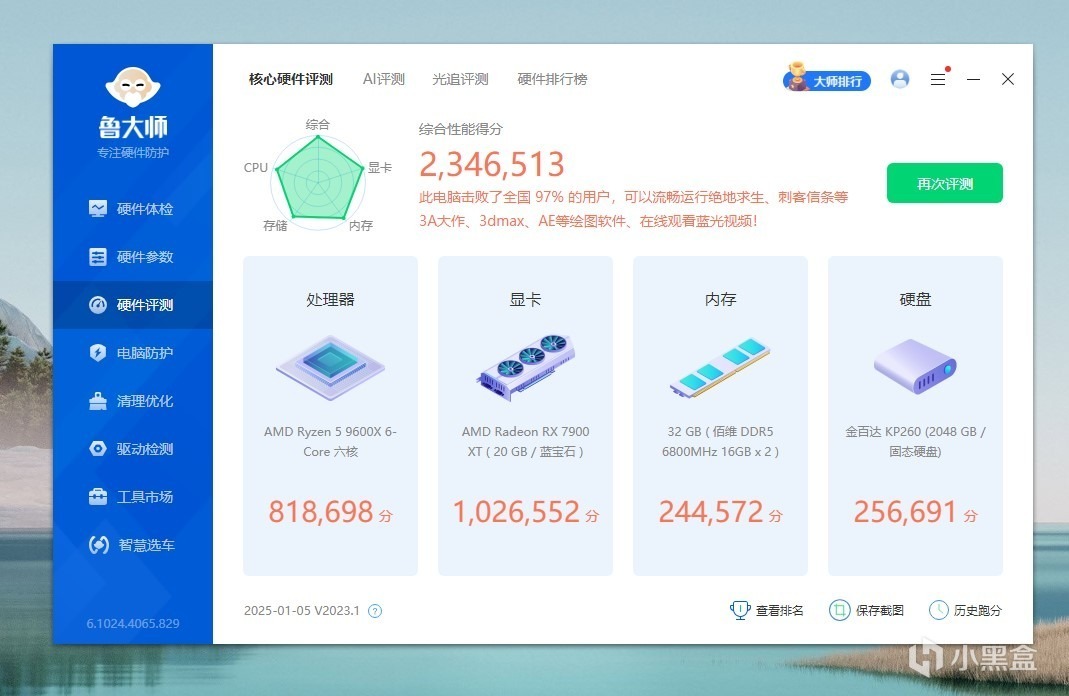Click the graphics score 1,026,552
Screen dimensions: 1069x696
[516, 511]
